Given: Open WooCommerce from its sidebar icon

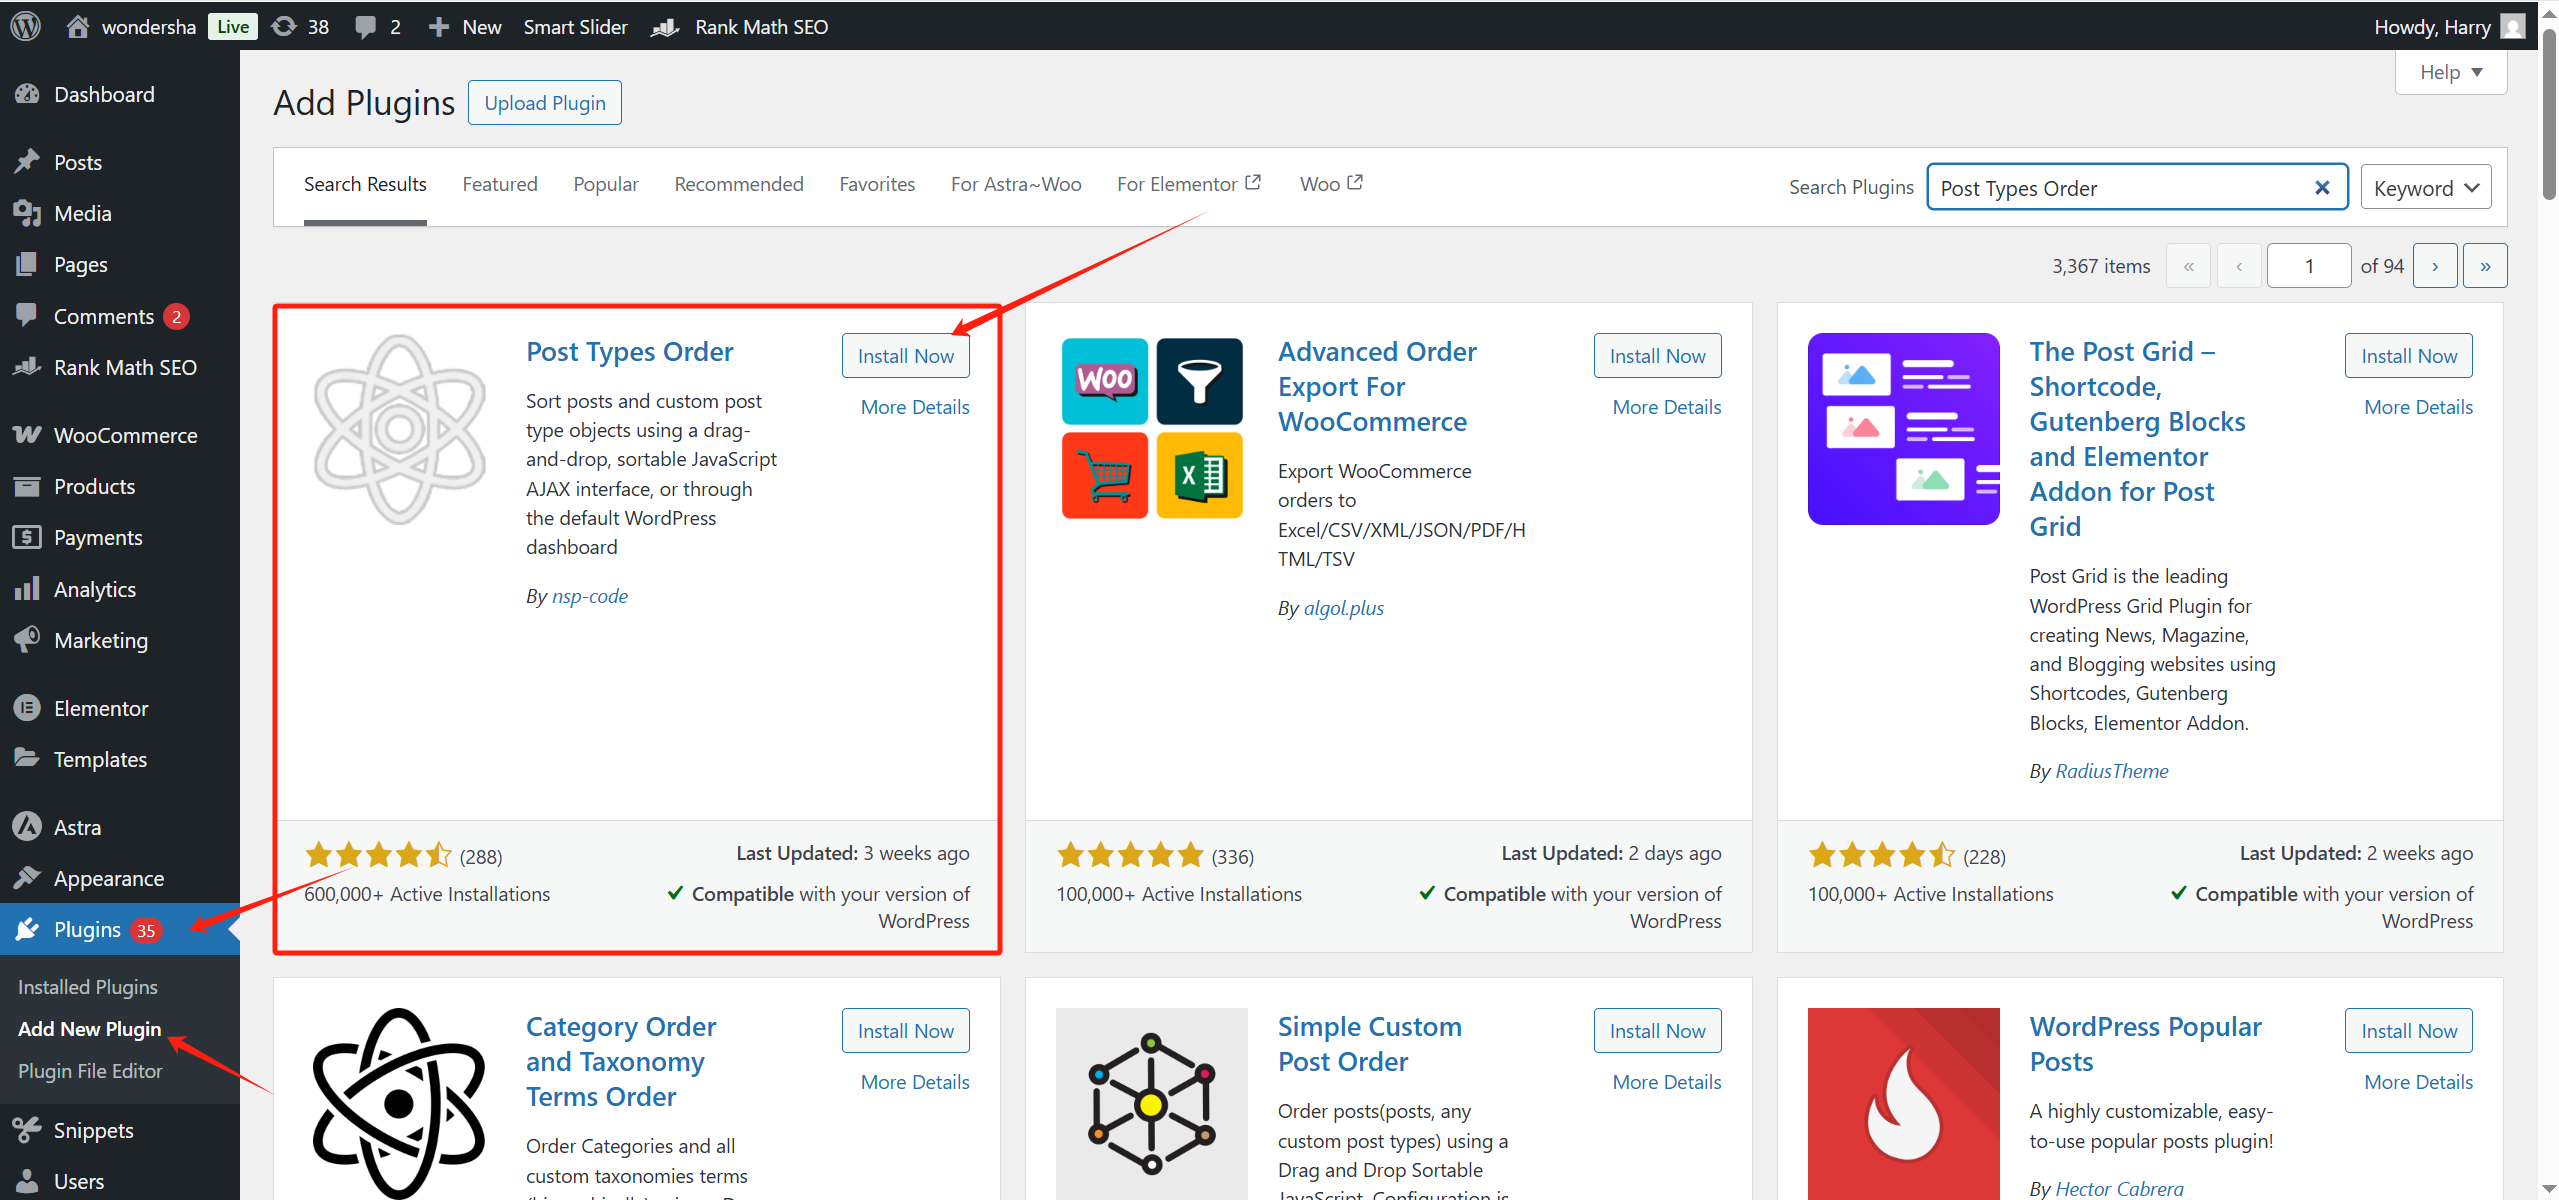Looking at the screenshot, I should (x=28, y=435).
